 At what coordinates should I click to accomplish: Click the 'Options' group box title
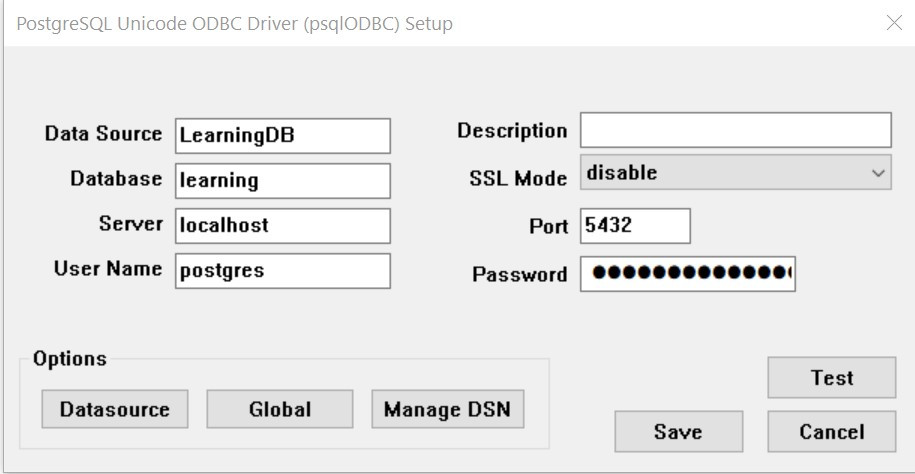click(x=70, y=358)
